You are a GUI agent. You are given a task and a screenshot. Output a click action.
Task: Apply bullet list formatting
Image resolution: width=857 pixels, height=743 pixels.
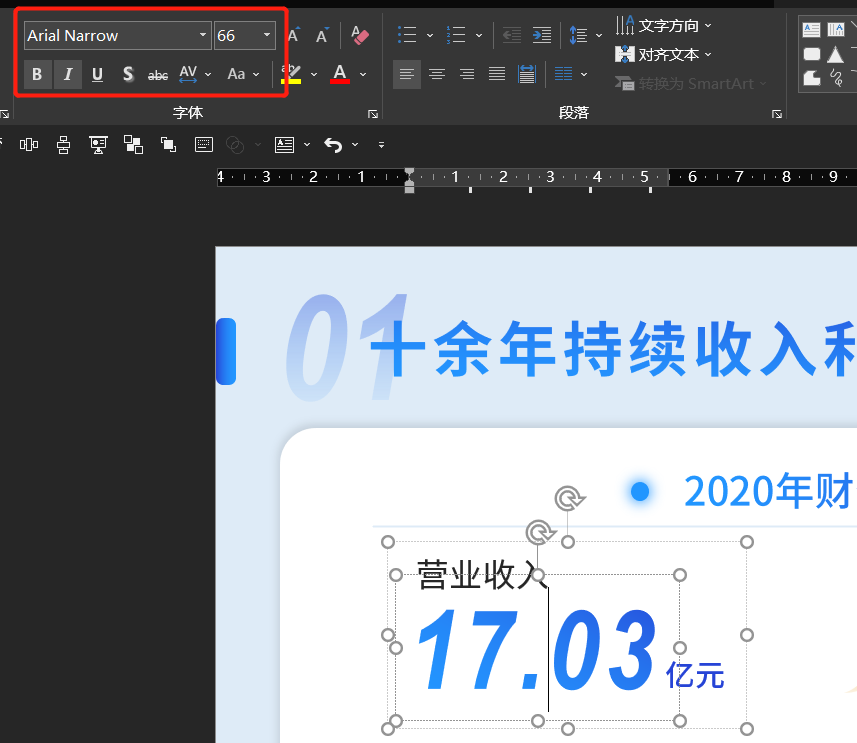pos(407,35)
